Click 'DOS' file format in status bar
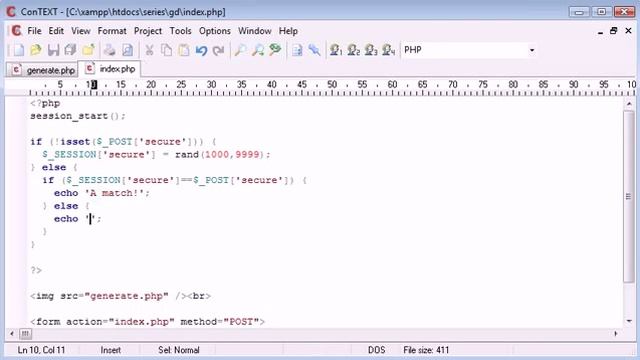Image resolution: width=640 pixels, height=360 pixels. [x=376, y=350]
